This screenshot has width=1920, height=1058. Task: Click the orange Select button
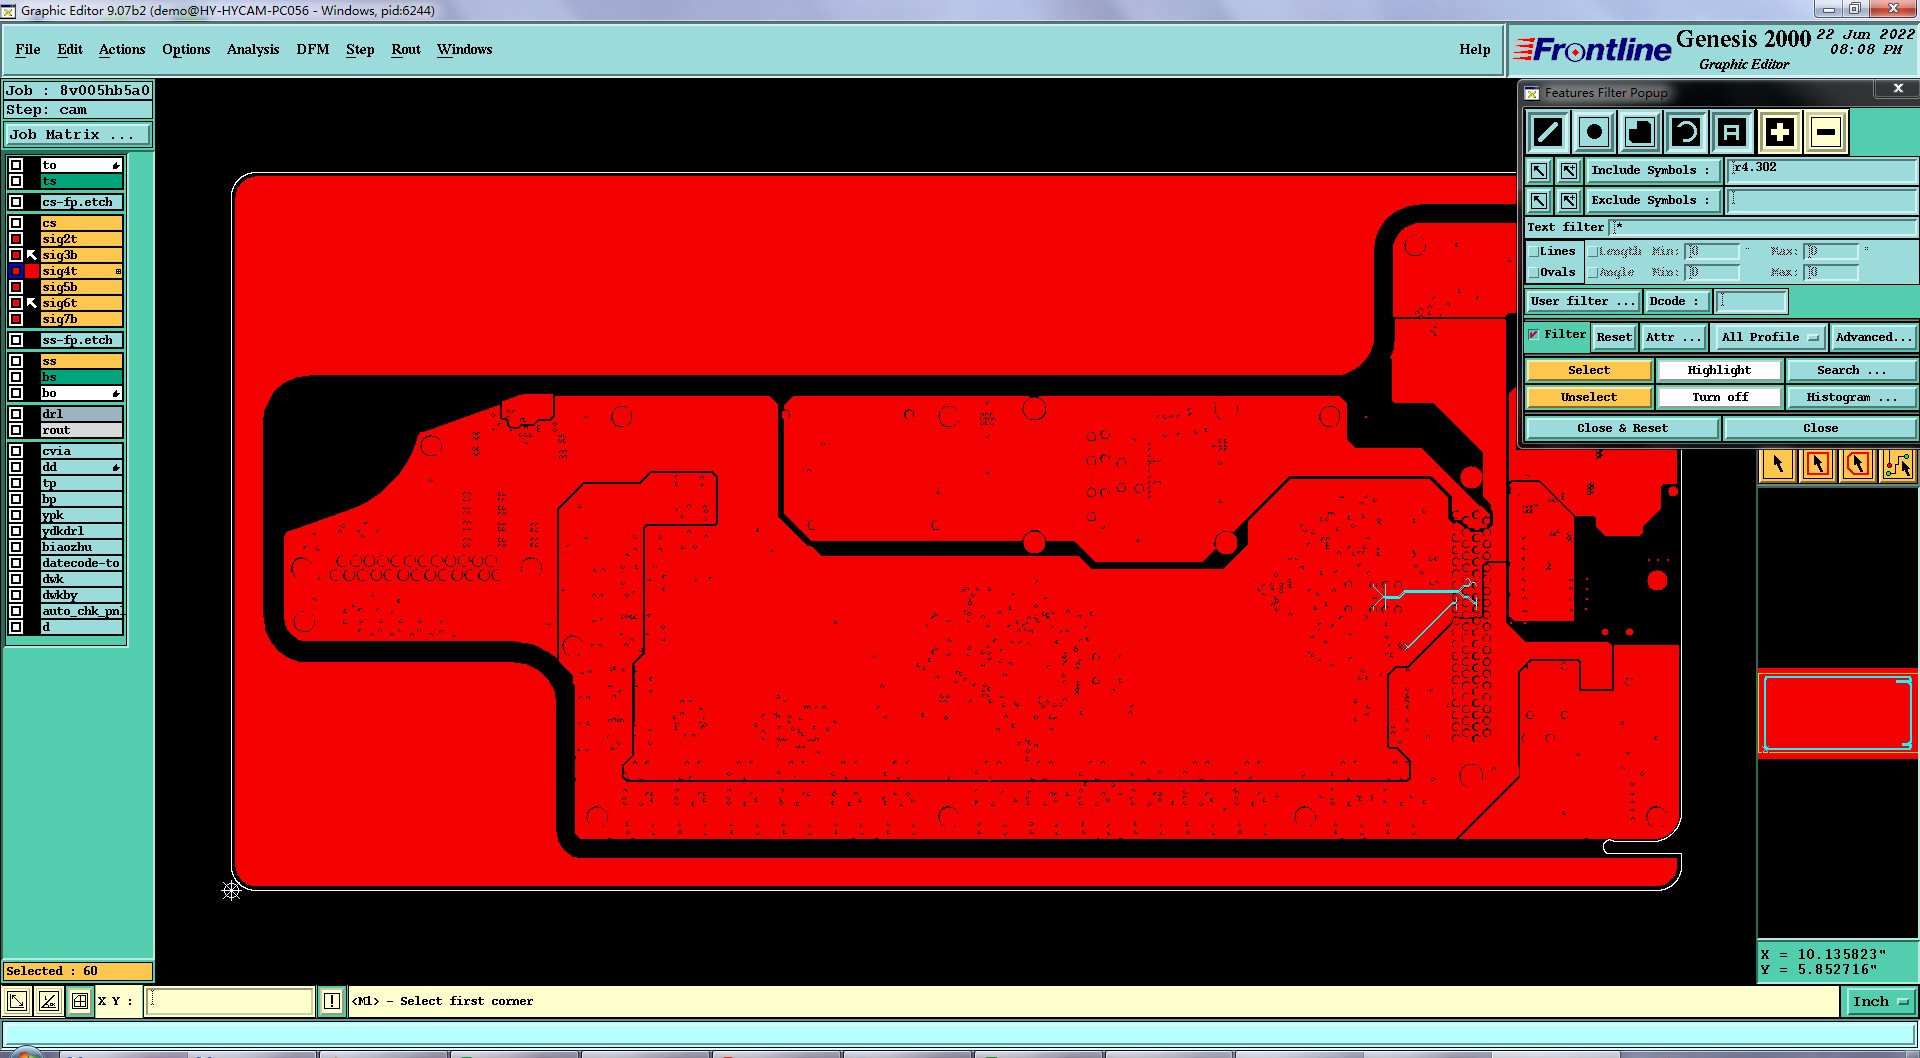pos(1589,370)
